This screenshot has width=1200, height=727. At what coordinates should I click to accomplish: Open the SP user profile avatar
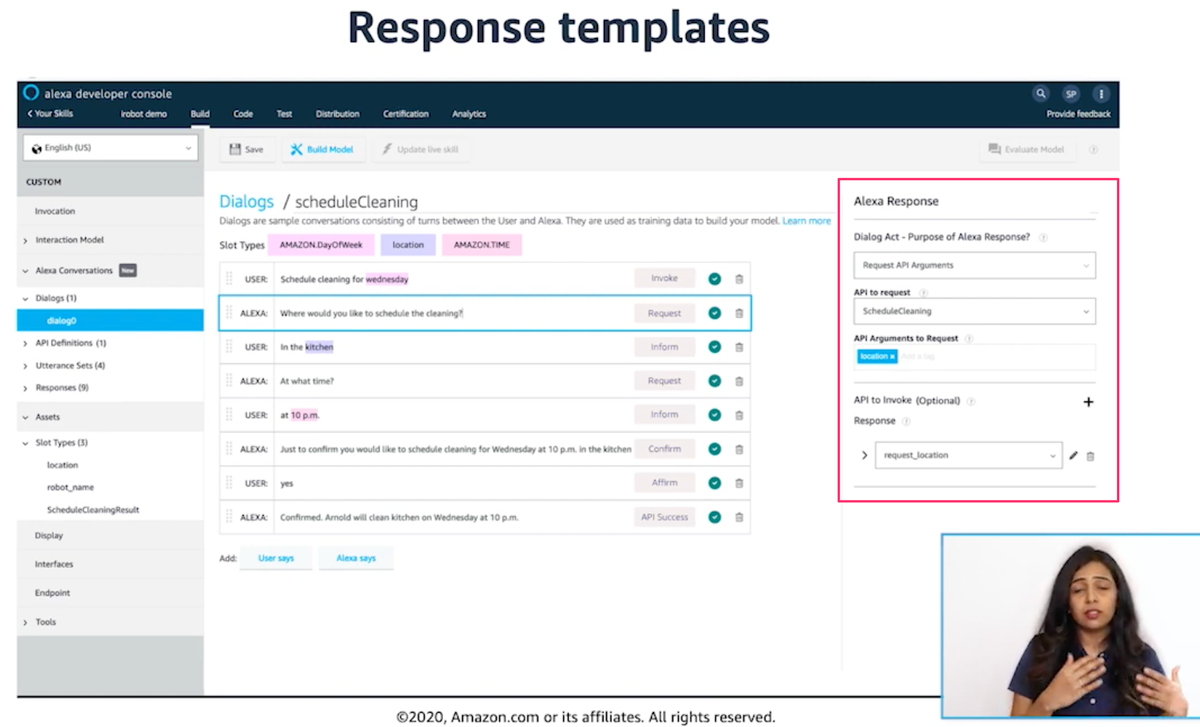(1071, 94)
